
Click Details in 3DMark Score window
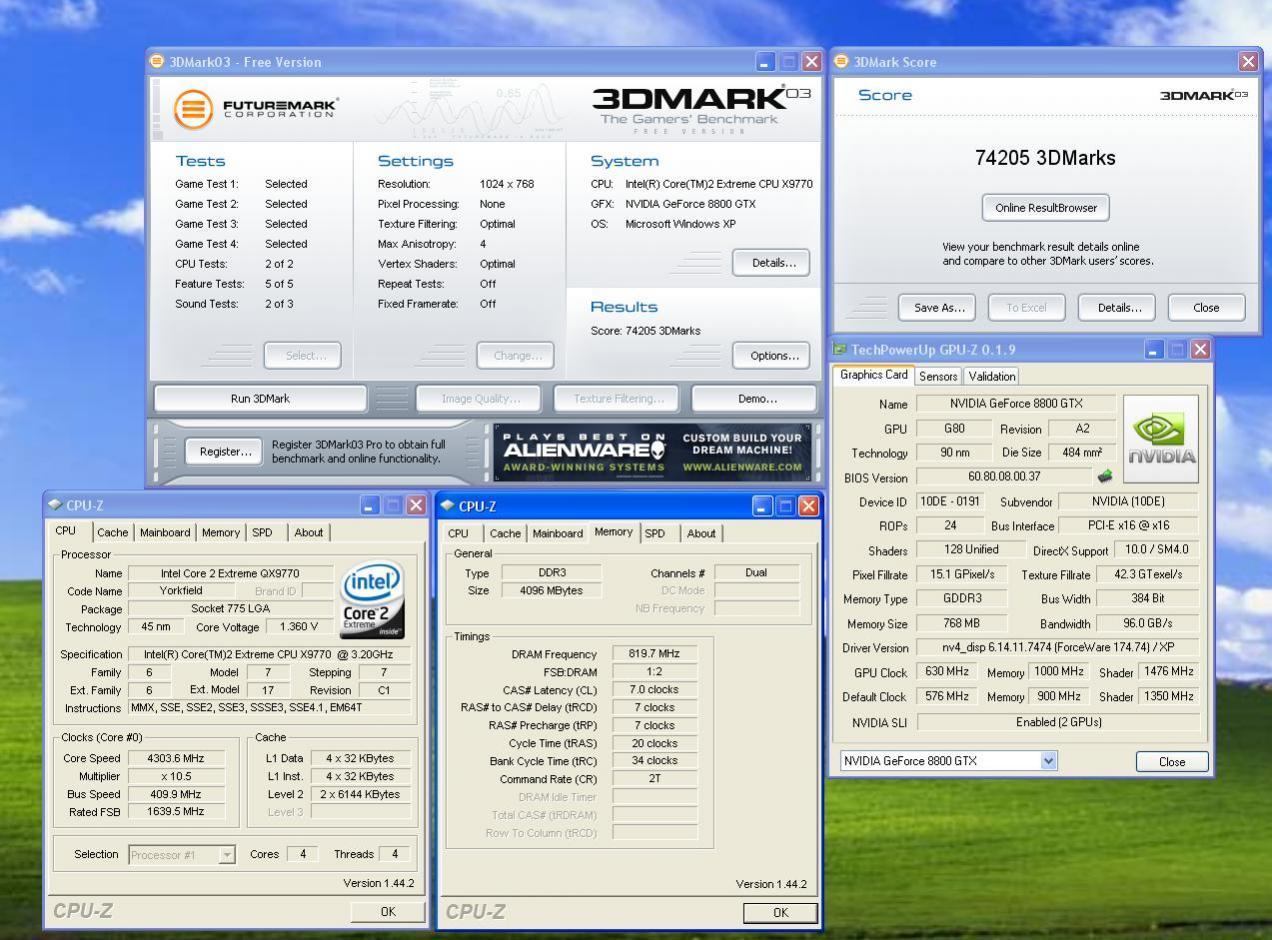coord(1119,308)
